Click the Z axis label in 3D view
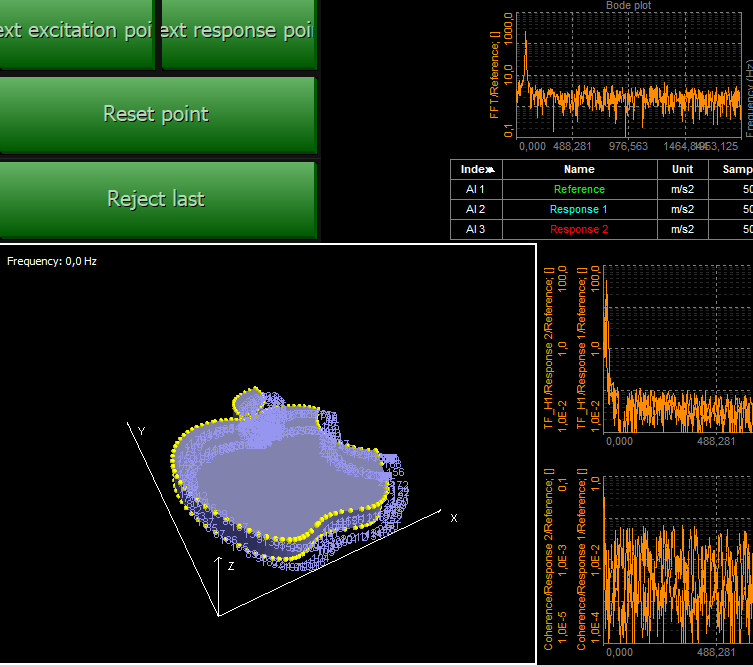The image size is (753, 667). 231,566
